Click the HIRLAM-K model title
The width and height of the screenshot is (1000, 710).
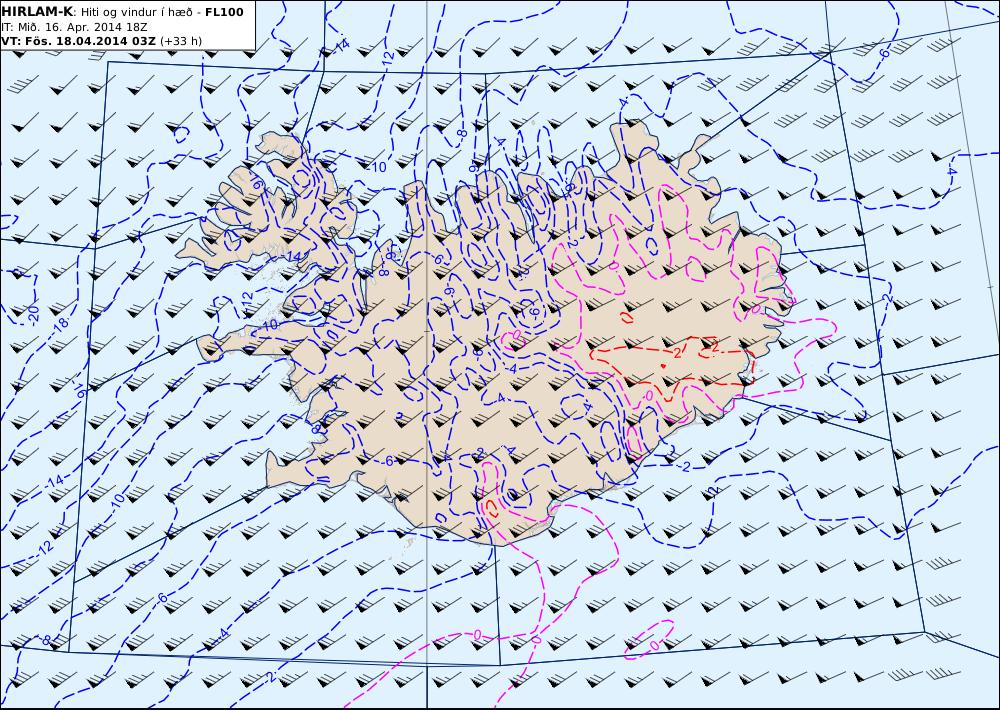click(x=37, y=12)
